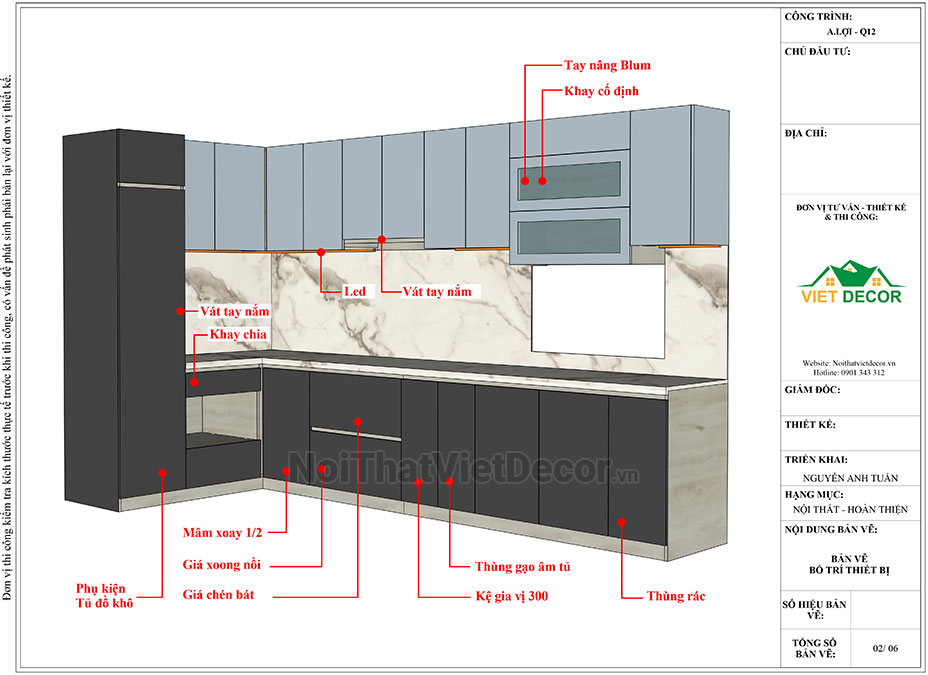Click the Hotline 0901 343 312 text
The width and height of the screenshot is (928, 675).
(849, 373)
